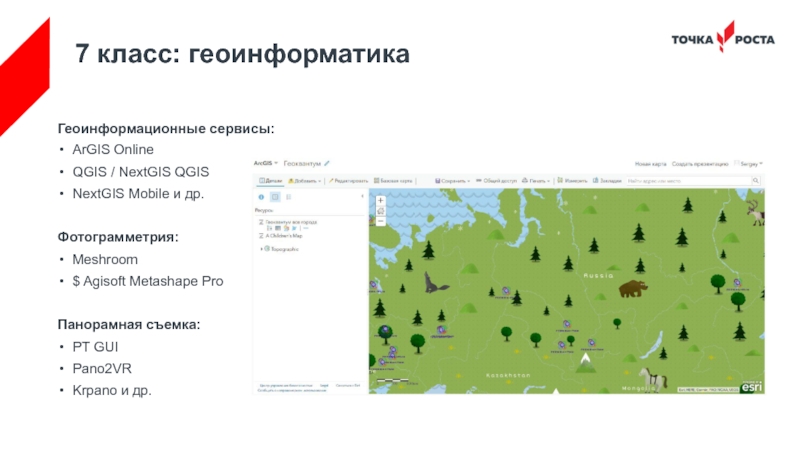Click the Pano2VR bullet
Screen dimensions: 800x450
pos(102,368)
